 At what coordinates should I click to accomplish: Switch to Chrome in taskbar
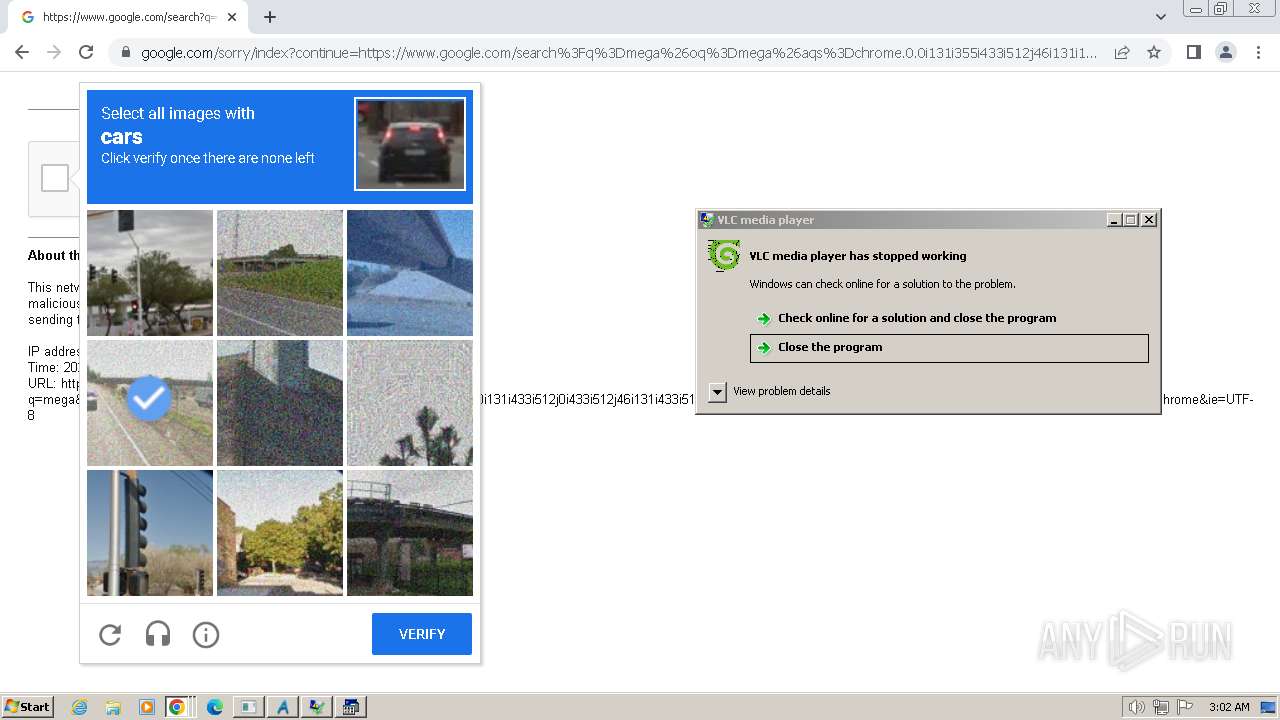point(177,707)
